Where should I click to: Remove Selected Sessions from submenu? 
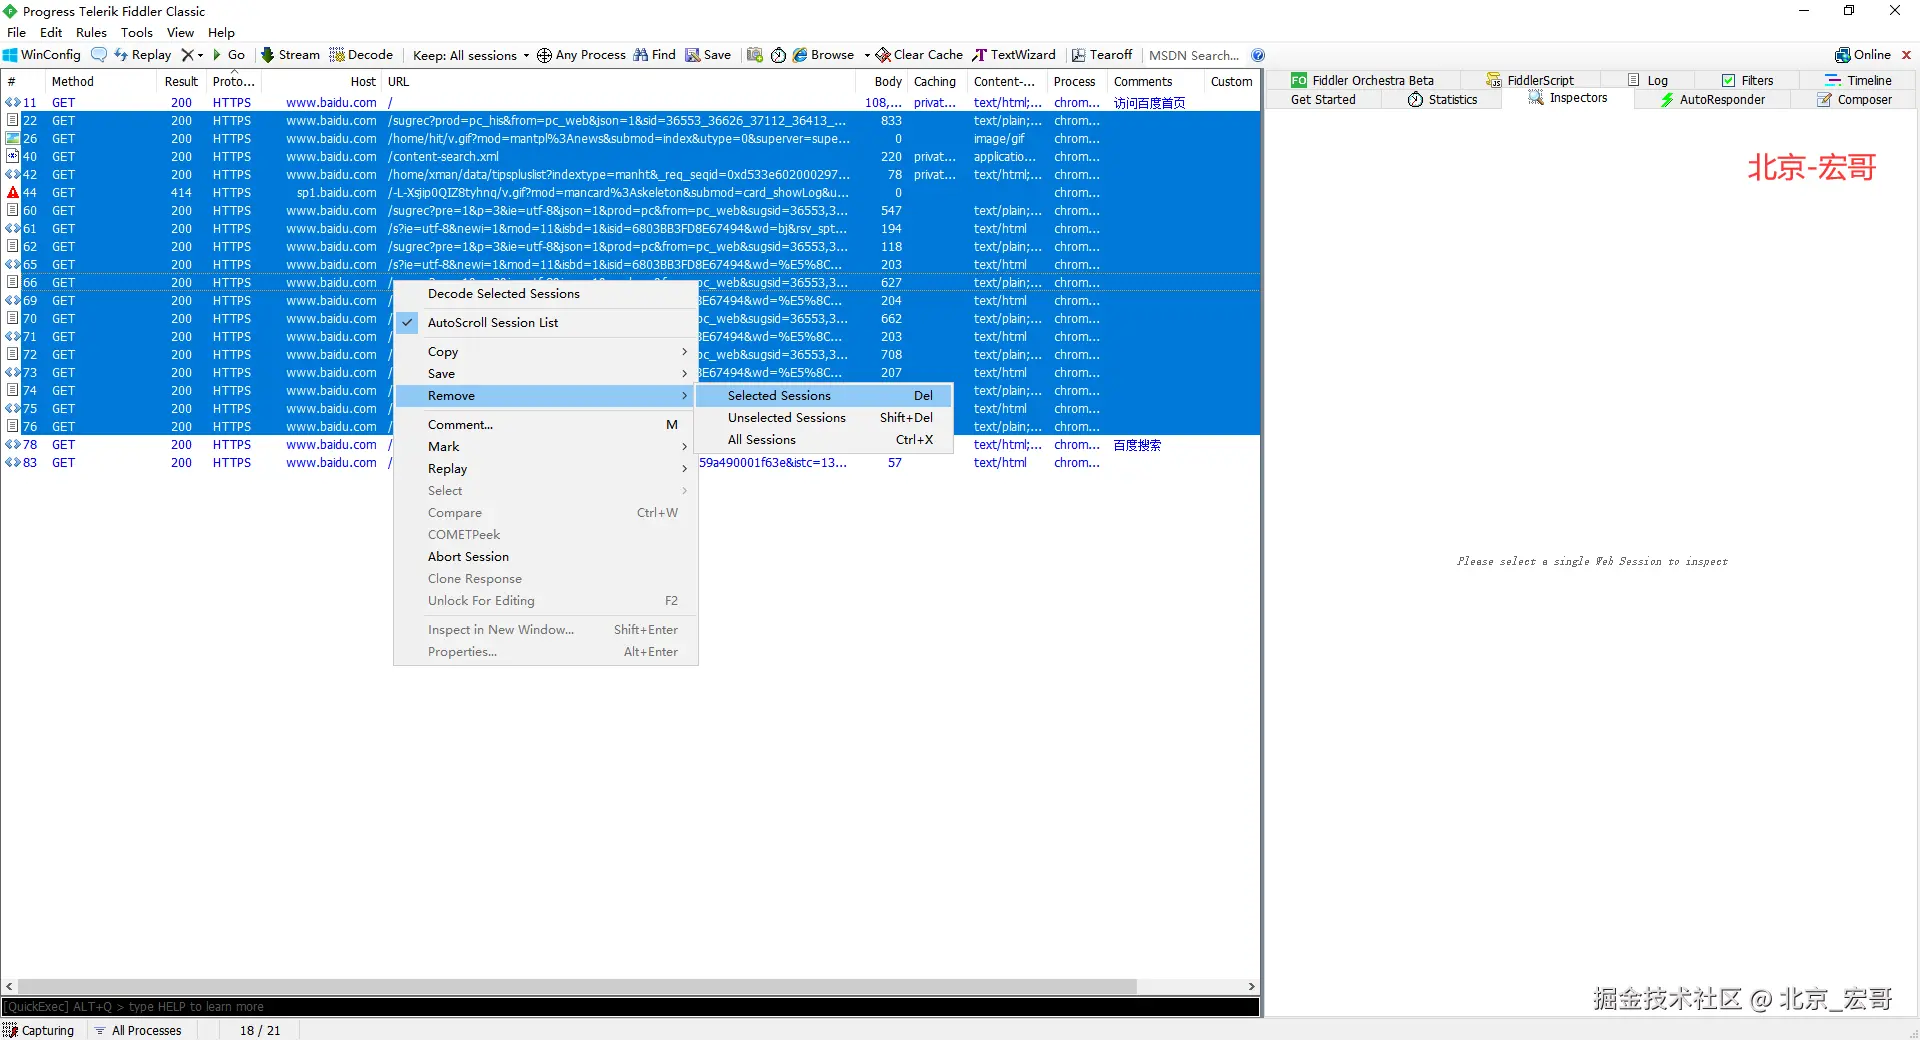tap(824, 395)
